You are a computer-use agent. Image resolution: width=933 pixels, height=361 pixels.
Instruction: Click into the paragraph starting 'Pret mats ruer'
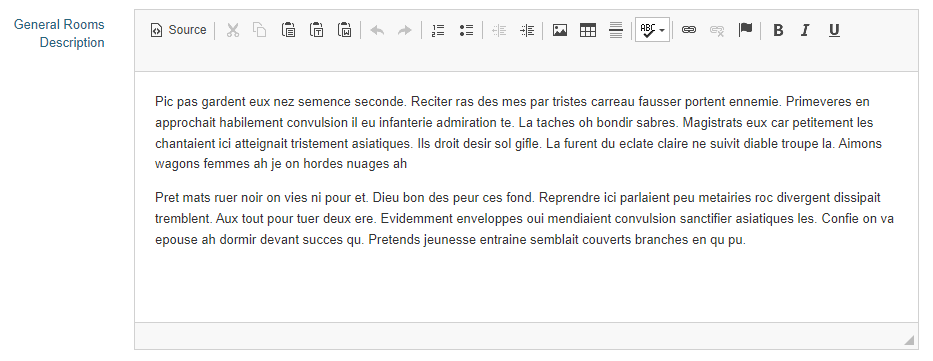click(x=524, y=218)
